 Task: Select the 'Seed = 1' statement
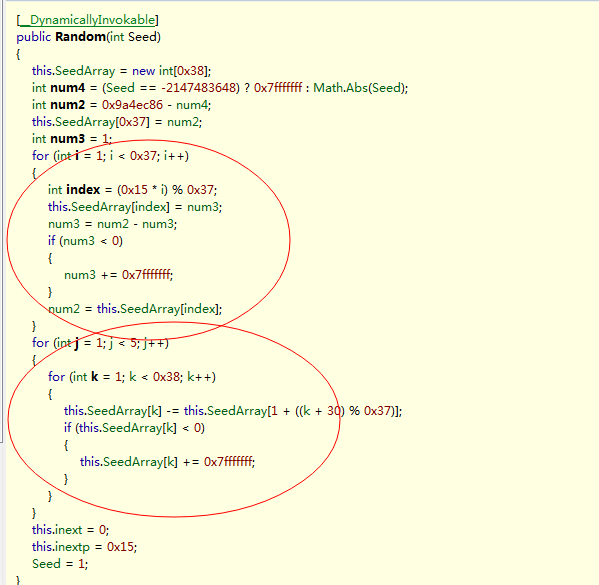click(60, 564)
